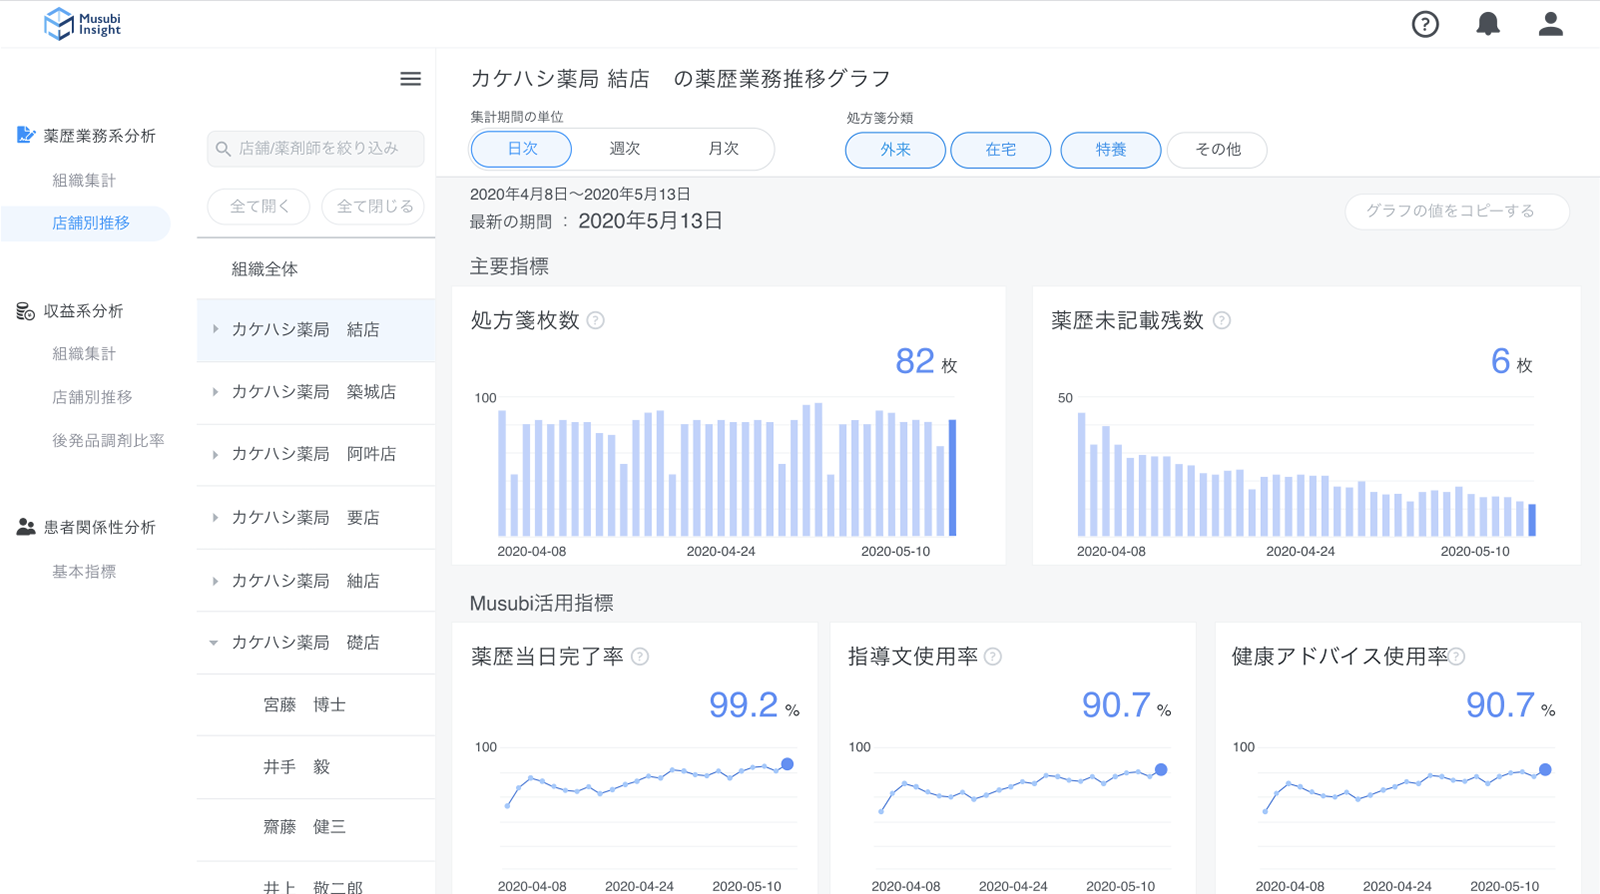Click the 82 枚 value

926,361
